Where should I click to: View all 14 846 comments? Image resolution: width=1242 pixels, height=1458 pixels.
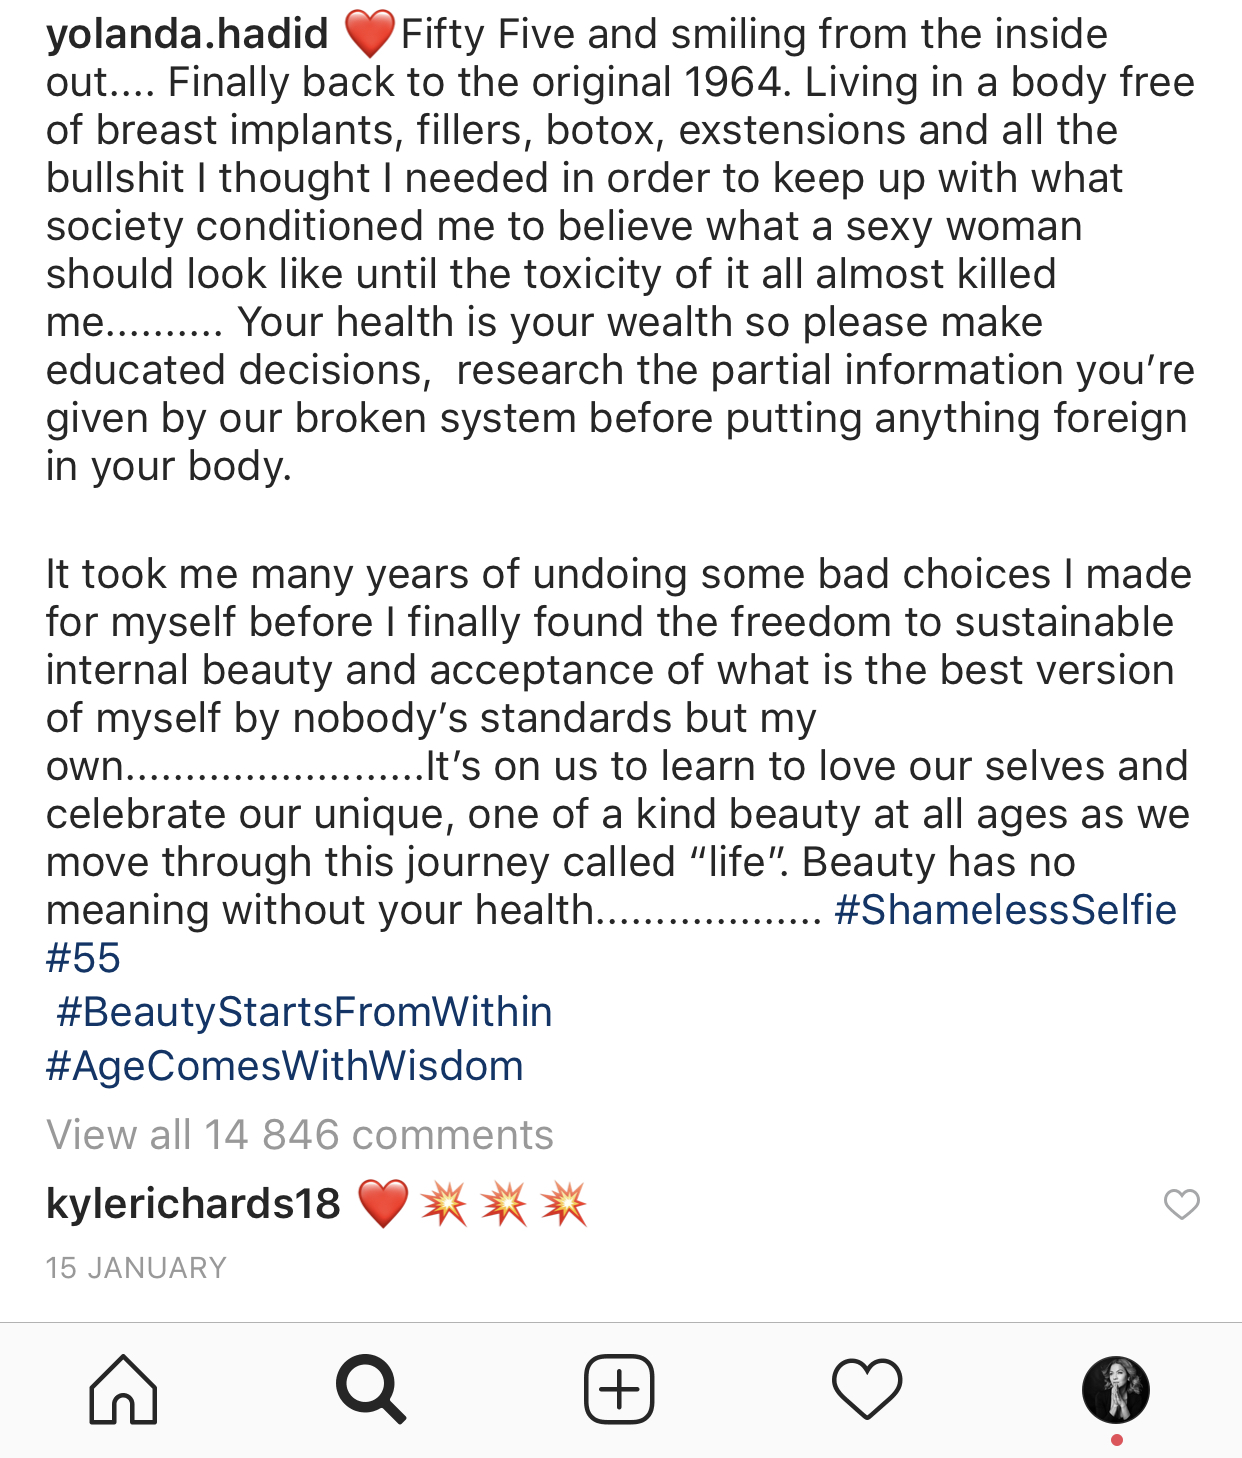300,1135
